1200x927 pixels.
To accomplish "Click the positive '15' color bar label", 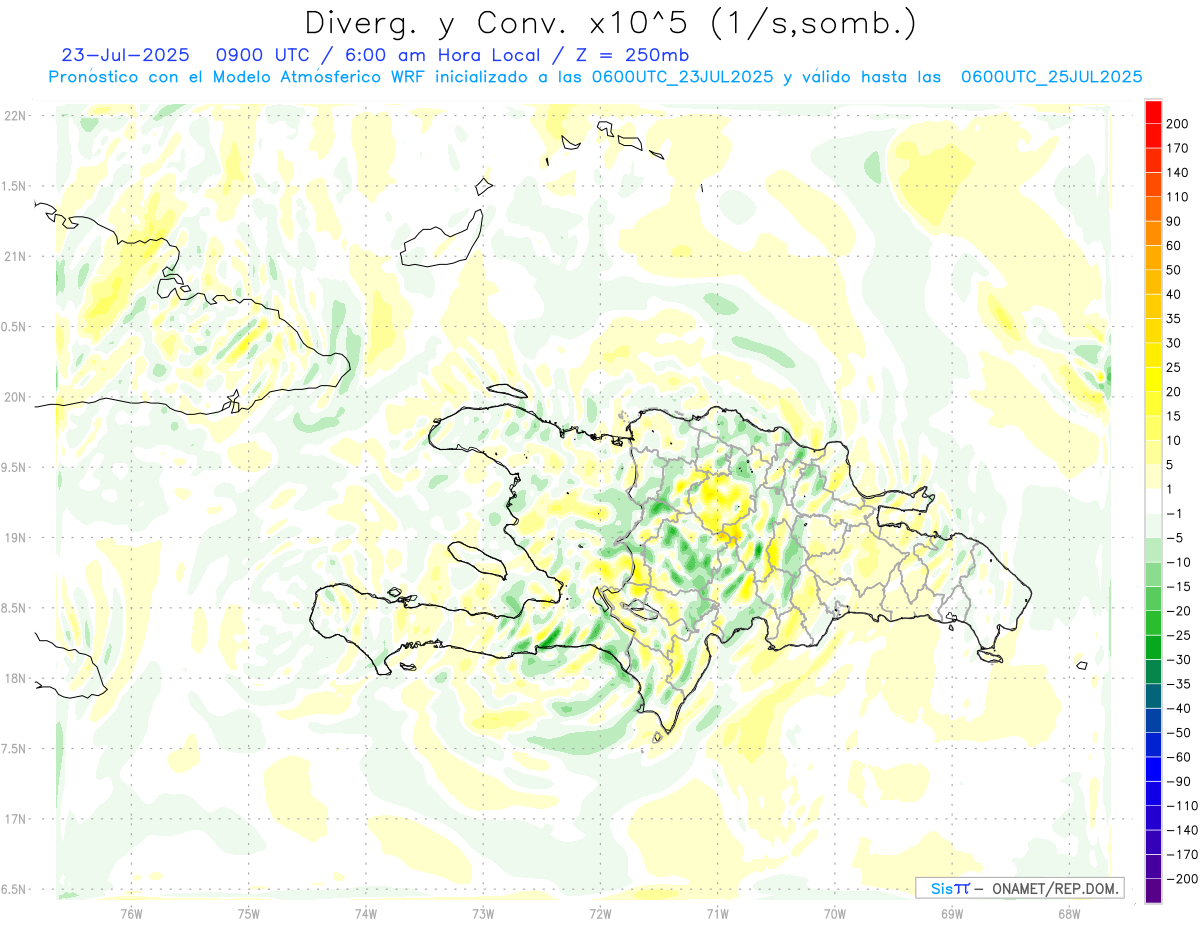I will click(x=1174, y=416).
